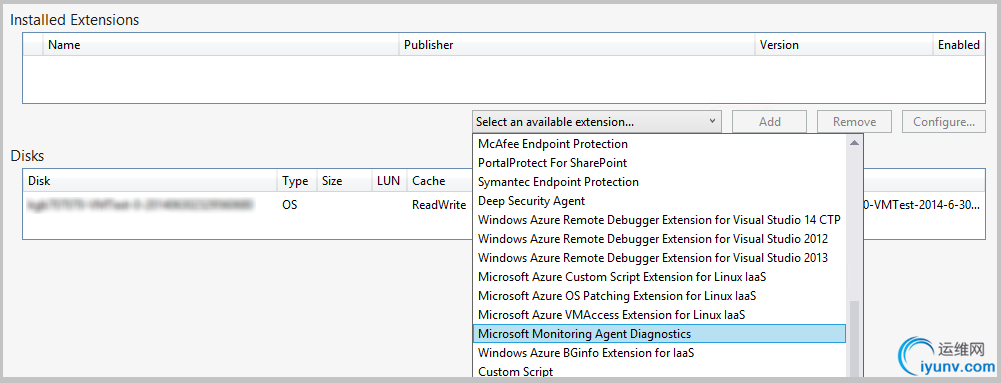The width and height of the screenshot is (1001, 383).
Task: Open the 'Select an available extension' dropdown
Action: [x=597, y=121]
